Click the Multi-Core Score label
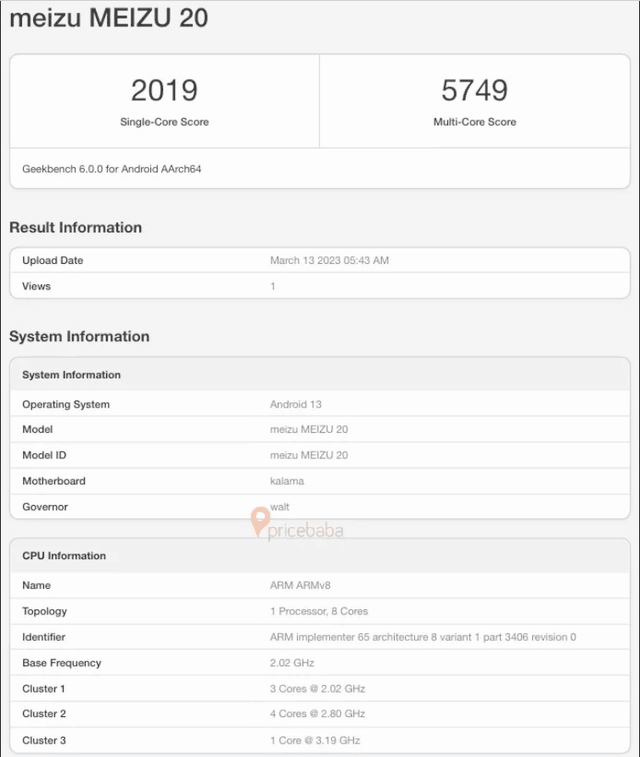This screenshot has height=757, width=640. click(474, 122)
